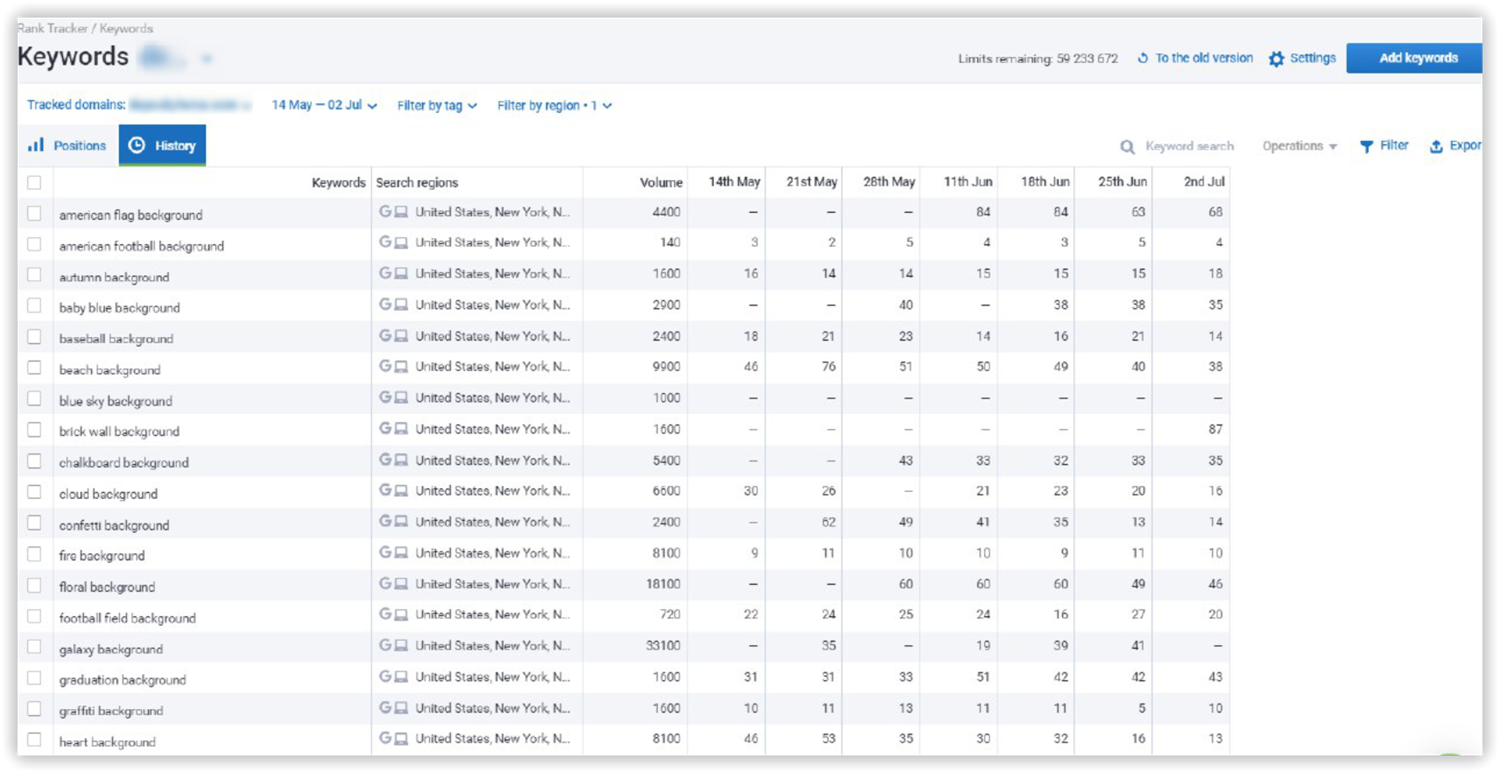1500x773 pixels.
Task: Switch to the Positions tab
Action: tap(67, 145)
